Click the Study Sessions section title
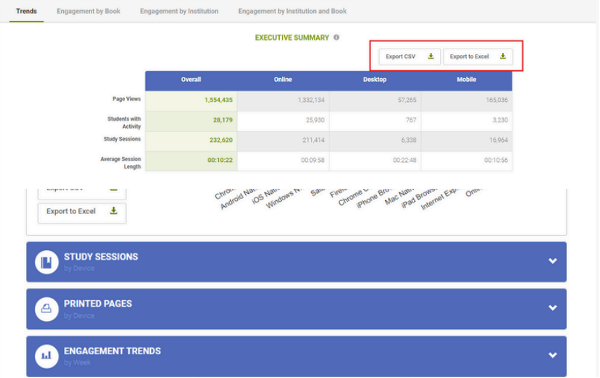 pyautogui.click(x=101, y=257)
